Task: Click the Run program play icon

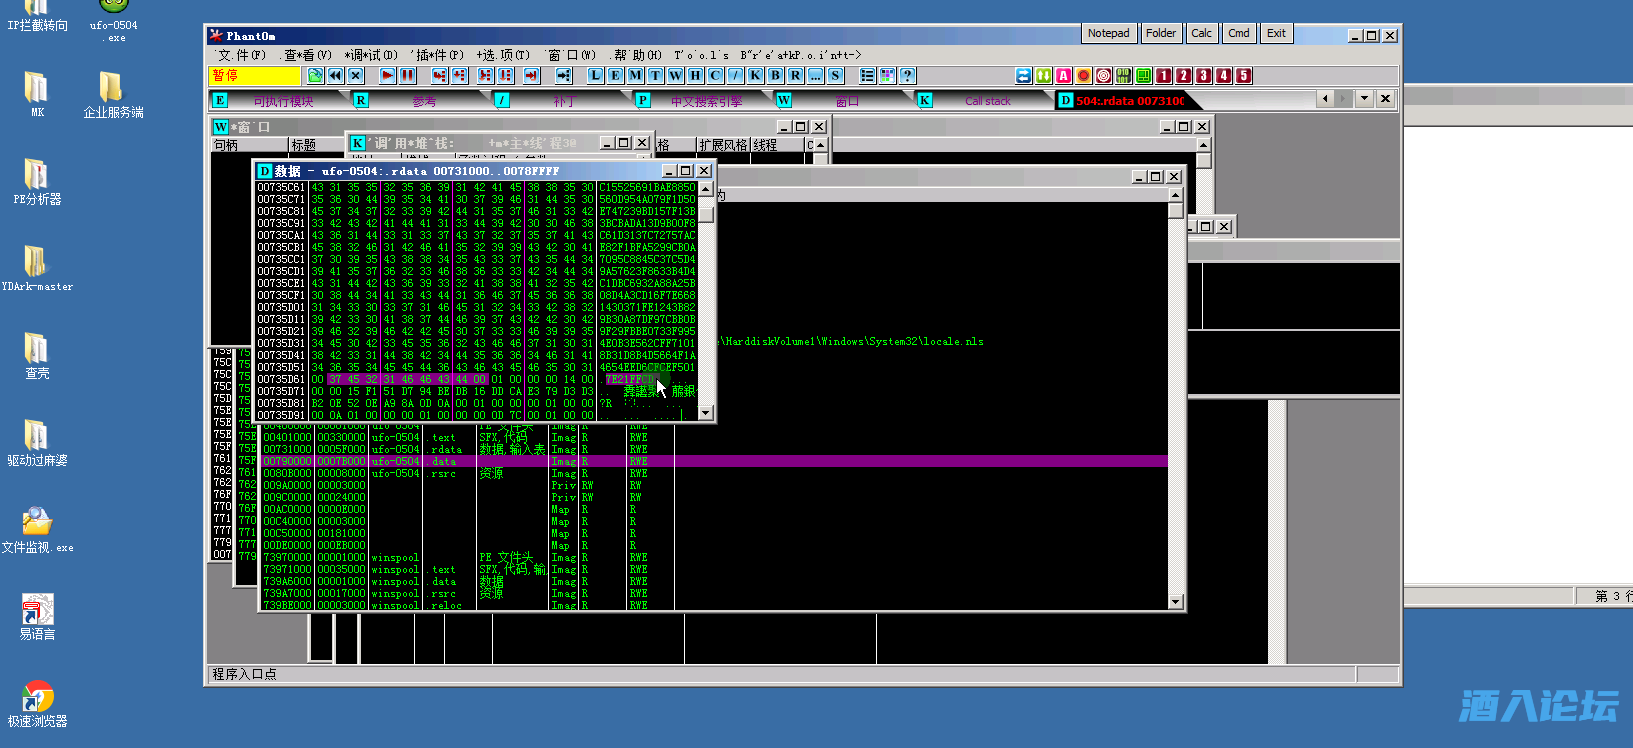Action: coord(387,76)
